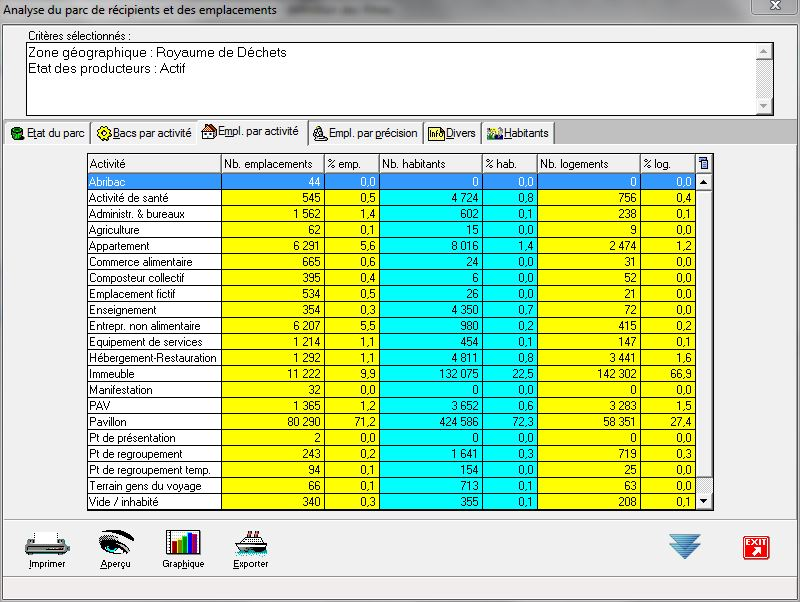Switch to the Habitants tab

[517, 133]
